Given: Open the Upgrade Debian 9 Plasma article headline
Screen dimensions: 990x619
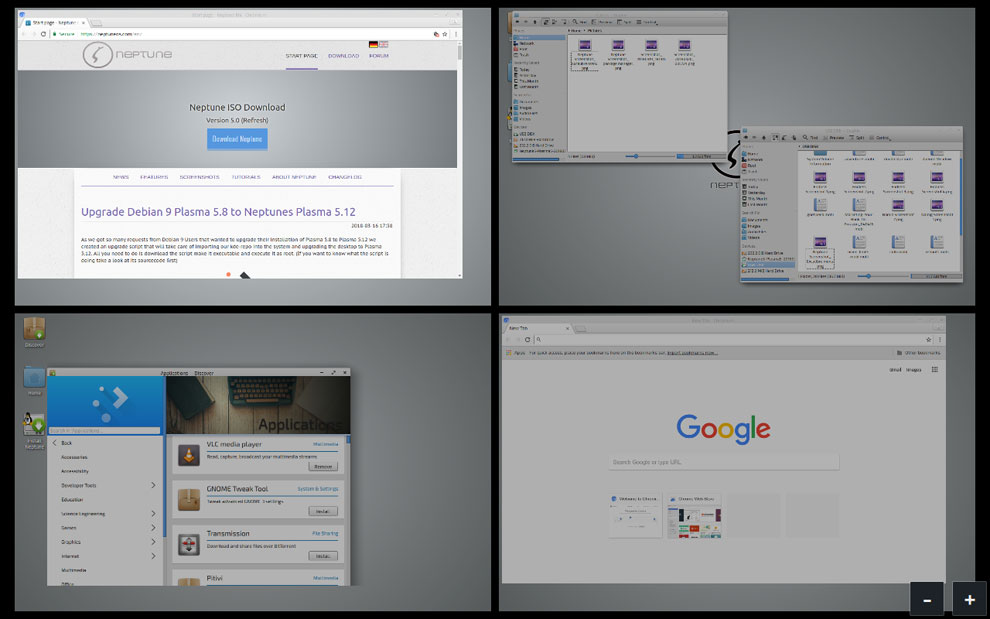Looking at the screenshot, I should point(218,212).
